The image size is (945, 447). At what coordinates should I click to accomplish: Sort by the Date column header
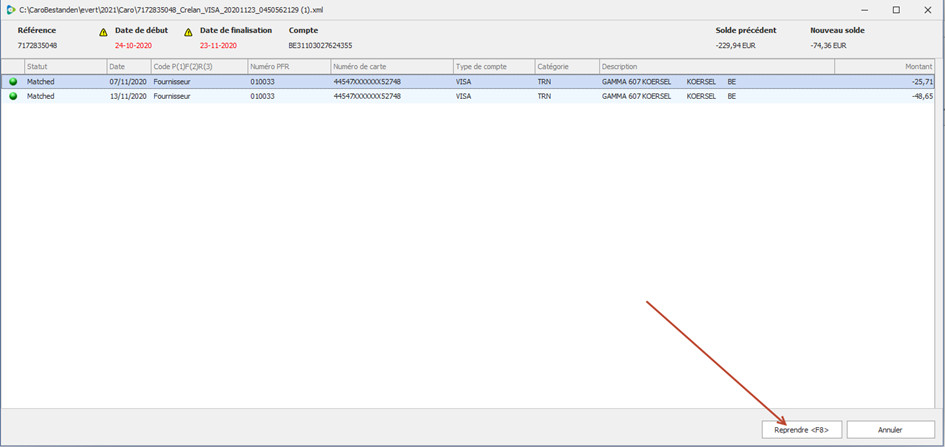[128, 66]
